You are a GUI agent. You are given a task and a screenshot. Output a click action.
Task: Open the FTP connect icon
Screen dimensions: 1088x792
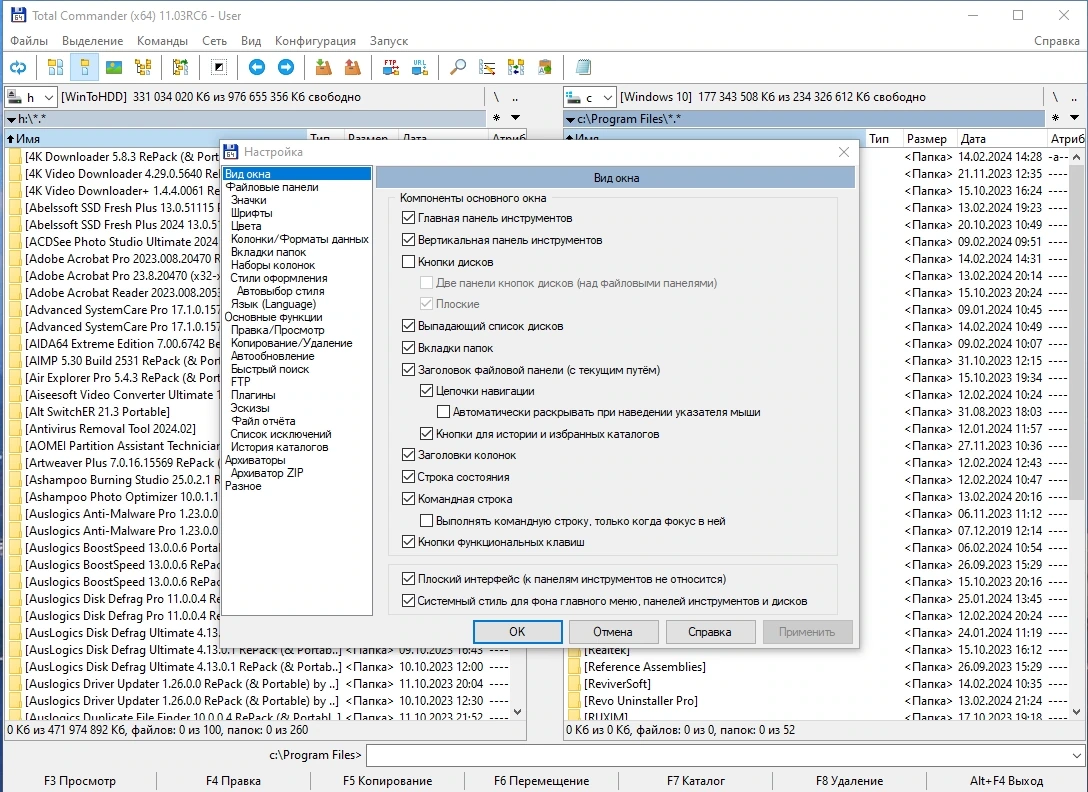[391, 67]
